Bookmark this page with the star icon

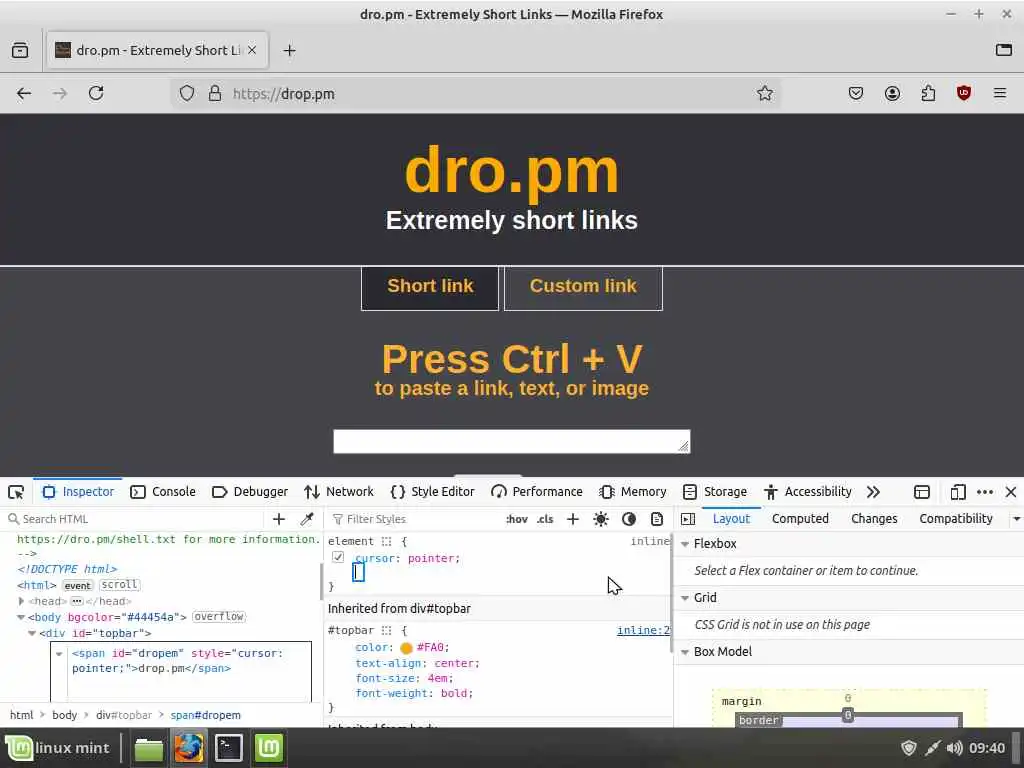point(765,93)
